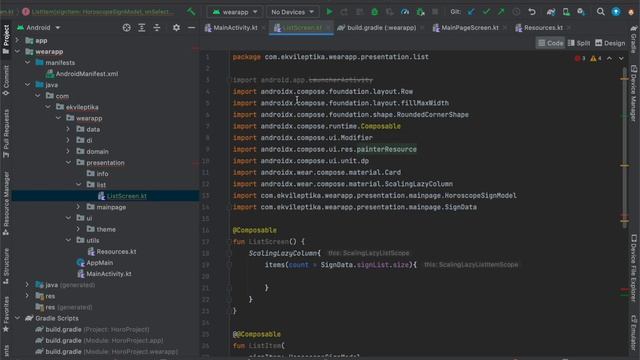Viewport: 640px width, 360px height.
Task: Run the wearapp configuration with green play button
Action: coord(329,12)
